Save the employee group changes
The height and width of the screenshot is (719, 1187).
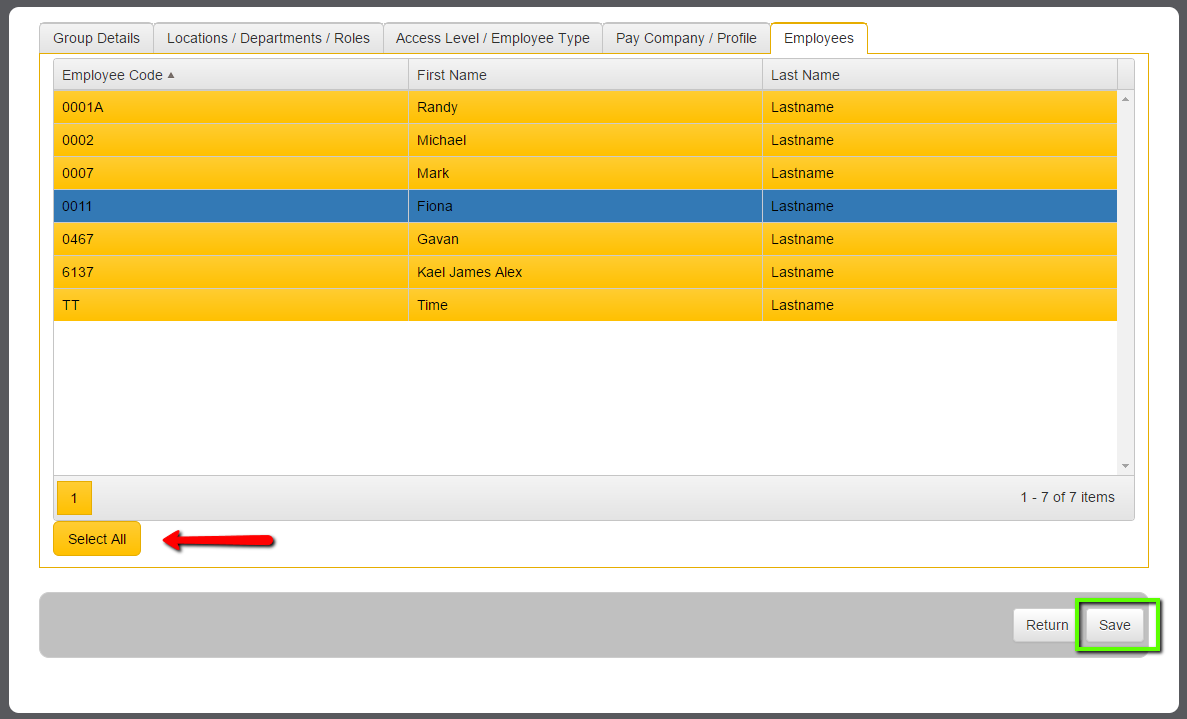(x=1114, y=625)
